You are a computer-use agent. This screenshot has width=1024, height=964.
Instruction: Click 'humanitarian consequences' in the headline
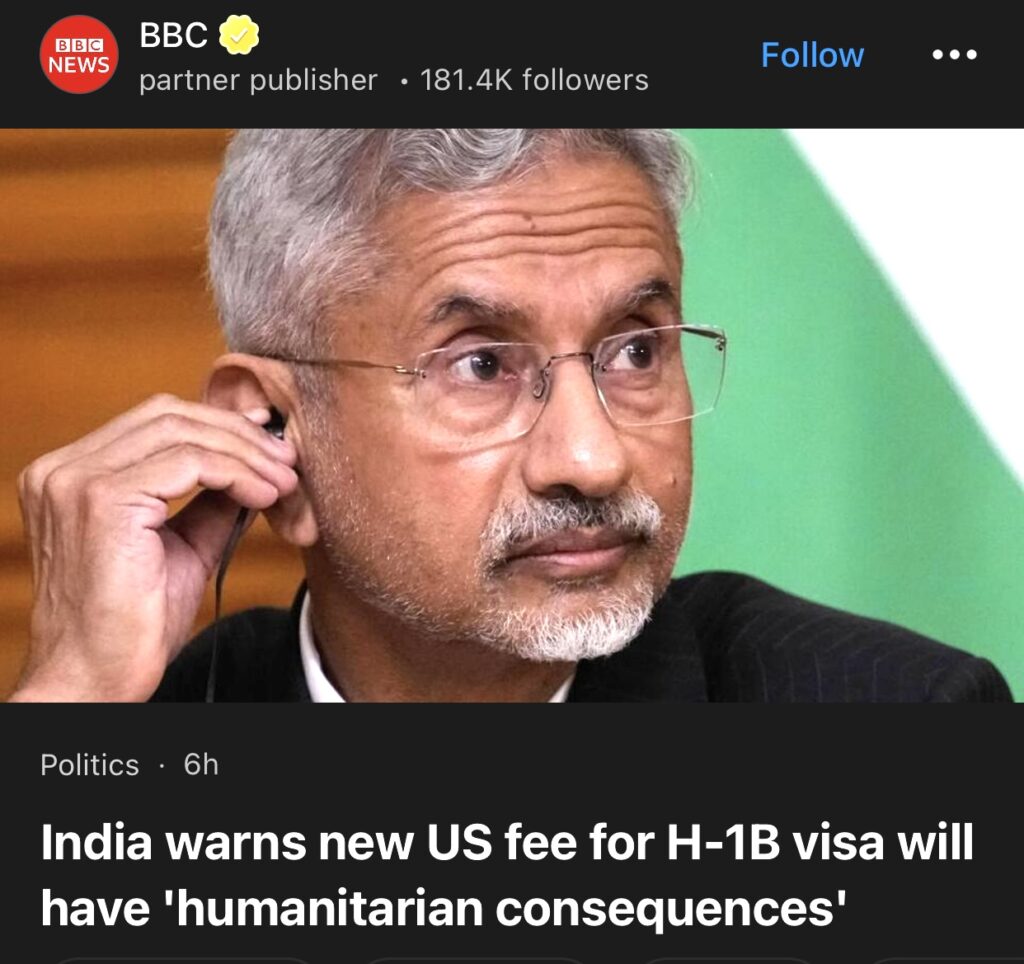504,908
